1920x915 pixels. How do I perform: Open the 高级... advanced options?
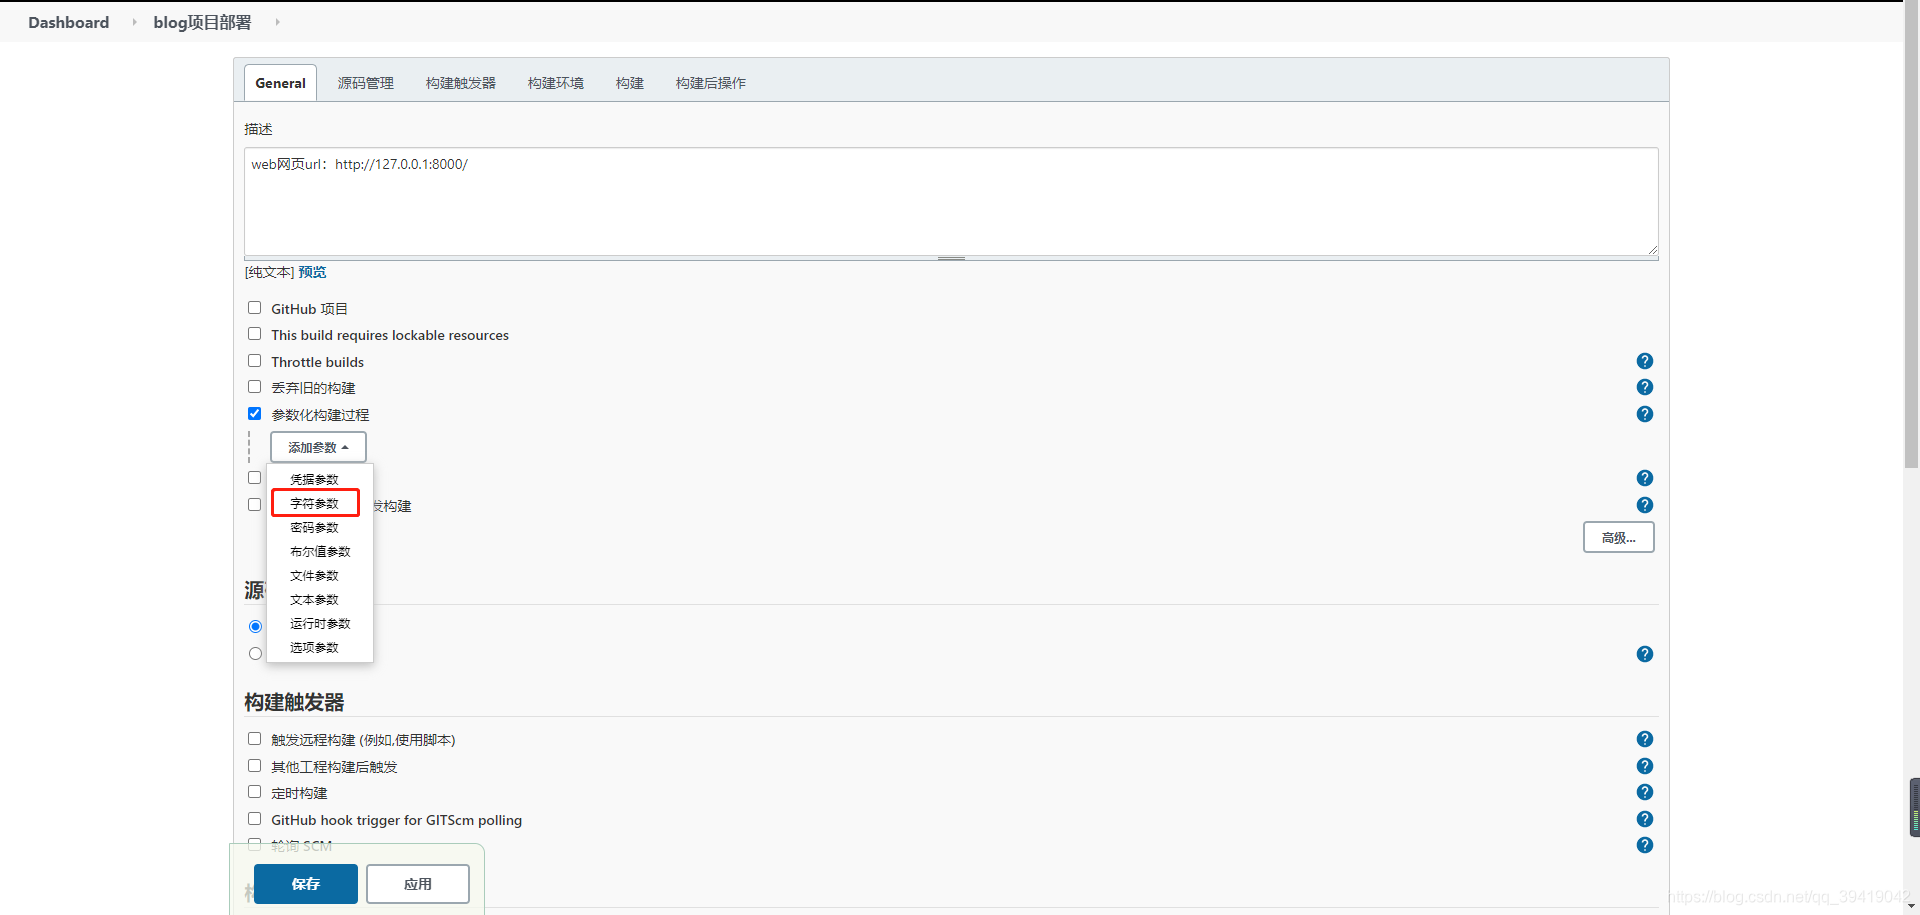point(1618,537)
